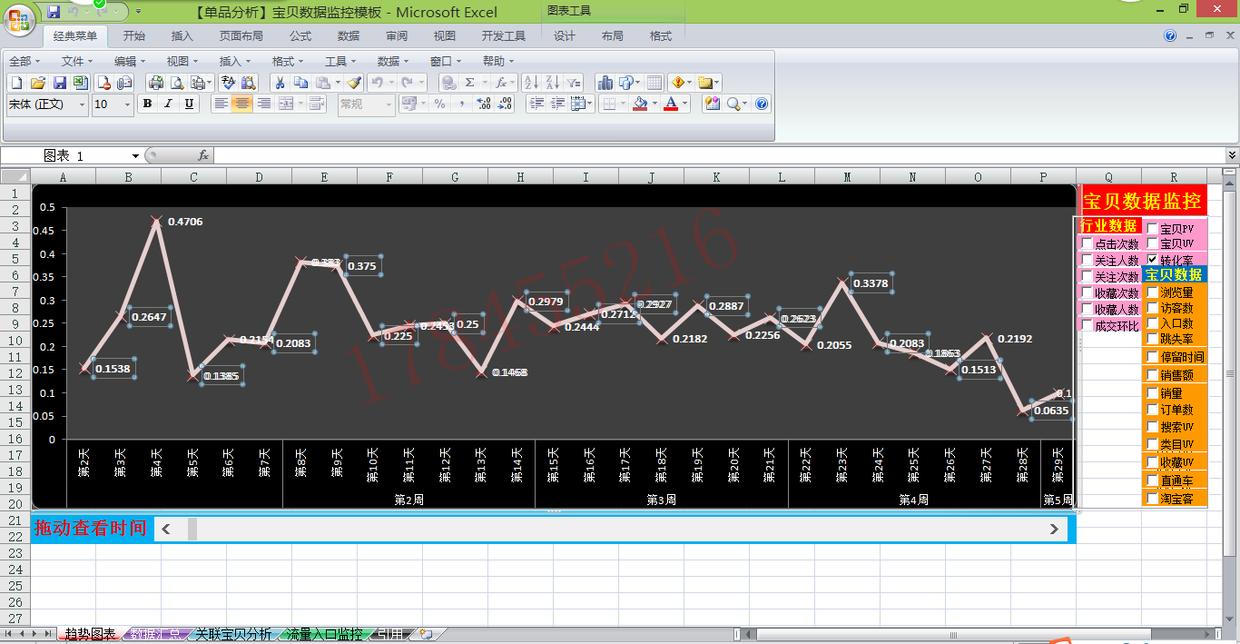Check the 宝贝PV checkbox
Screen dimensions: 1240x644
[x=1152, y=229]
